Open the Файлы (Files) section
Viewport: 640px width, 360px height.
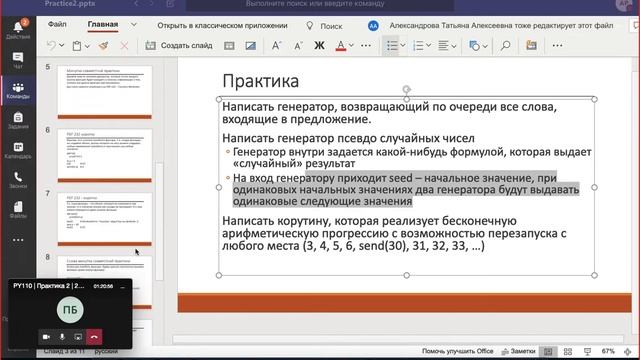(x=18, y=210)
